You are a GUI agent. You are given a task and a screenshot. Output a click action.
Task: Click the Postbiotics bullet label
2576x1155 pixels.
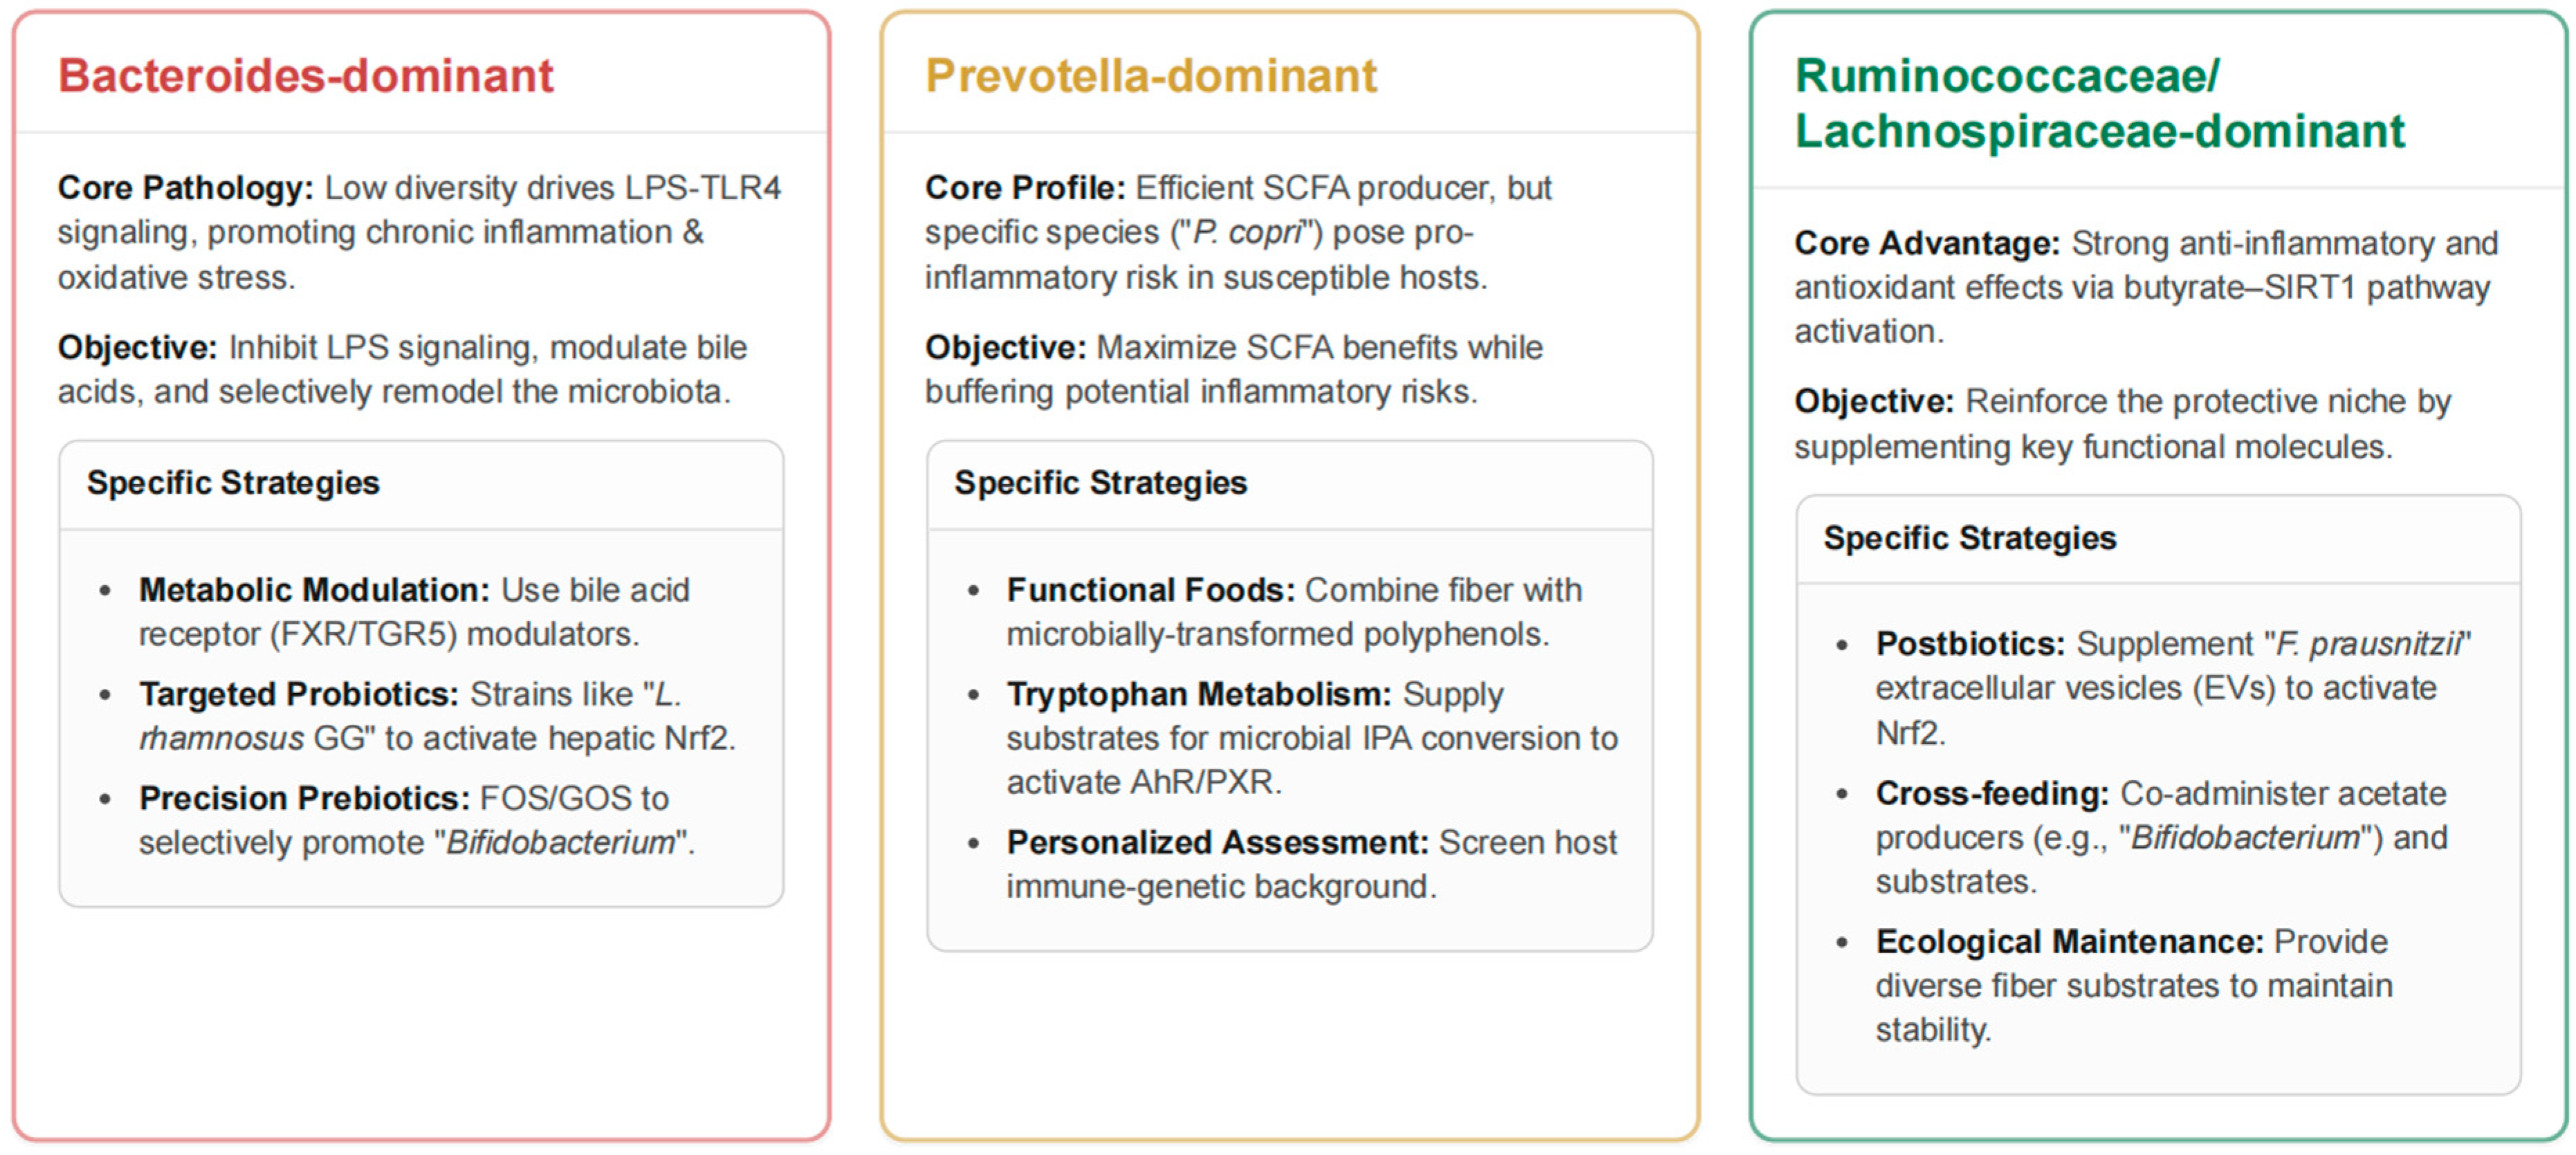click(x=1969, y=644)
